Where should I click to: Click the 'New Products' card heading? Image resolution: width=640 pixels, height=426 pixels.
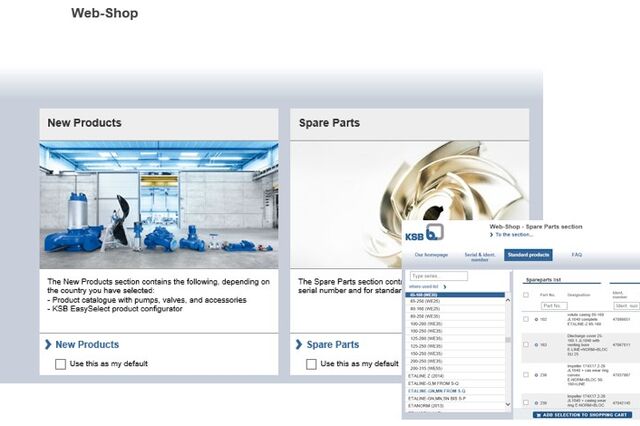point(84,123)
